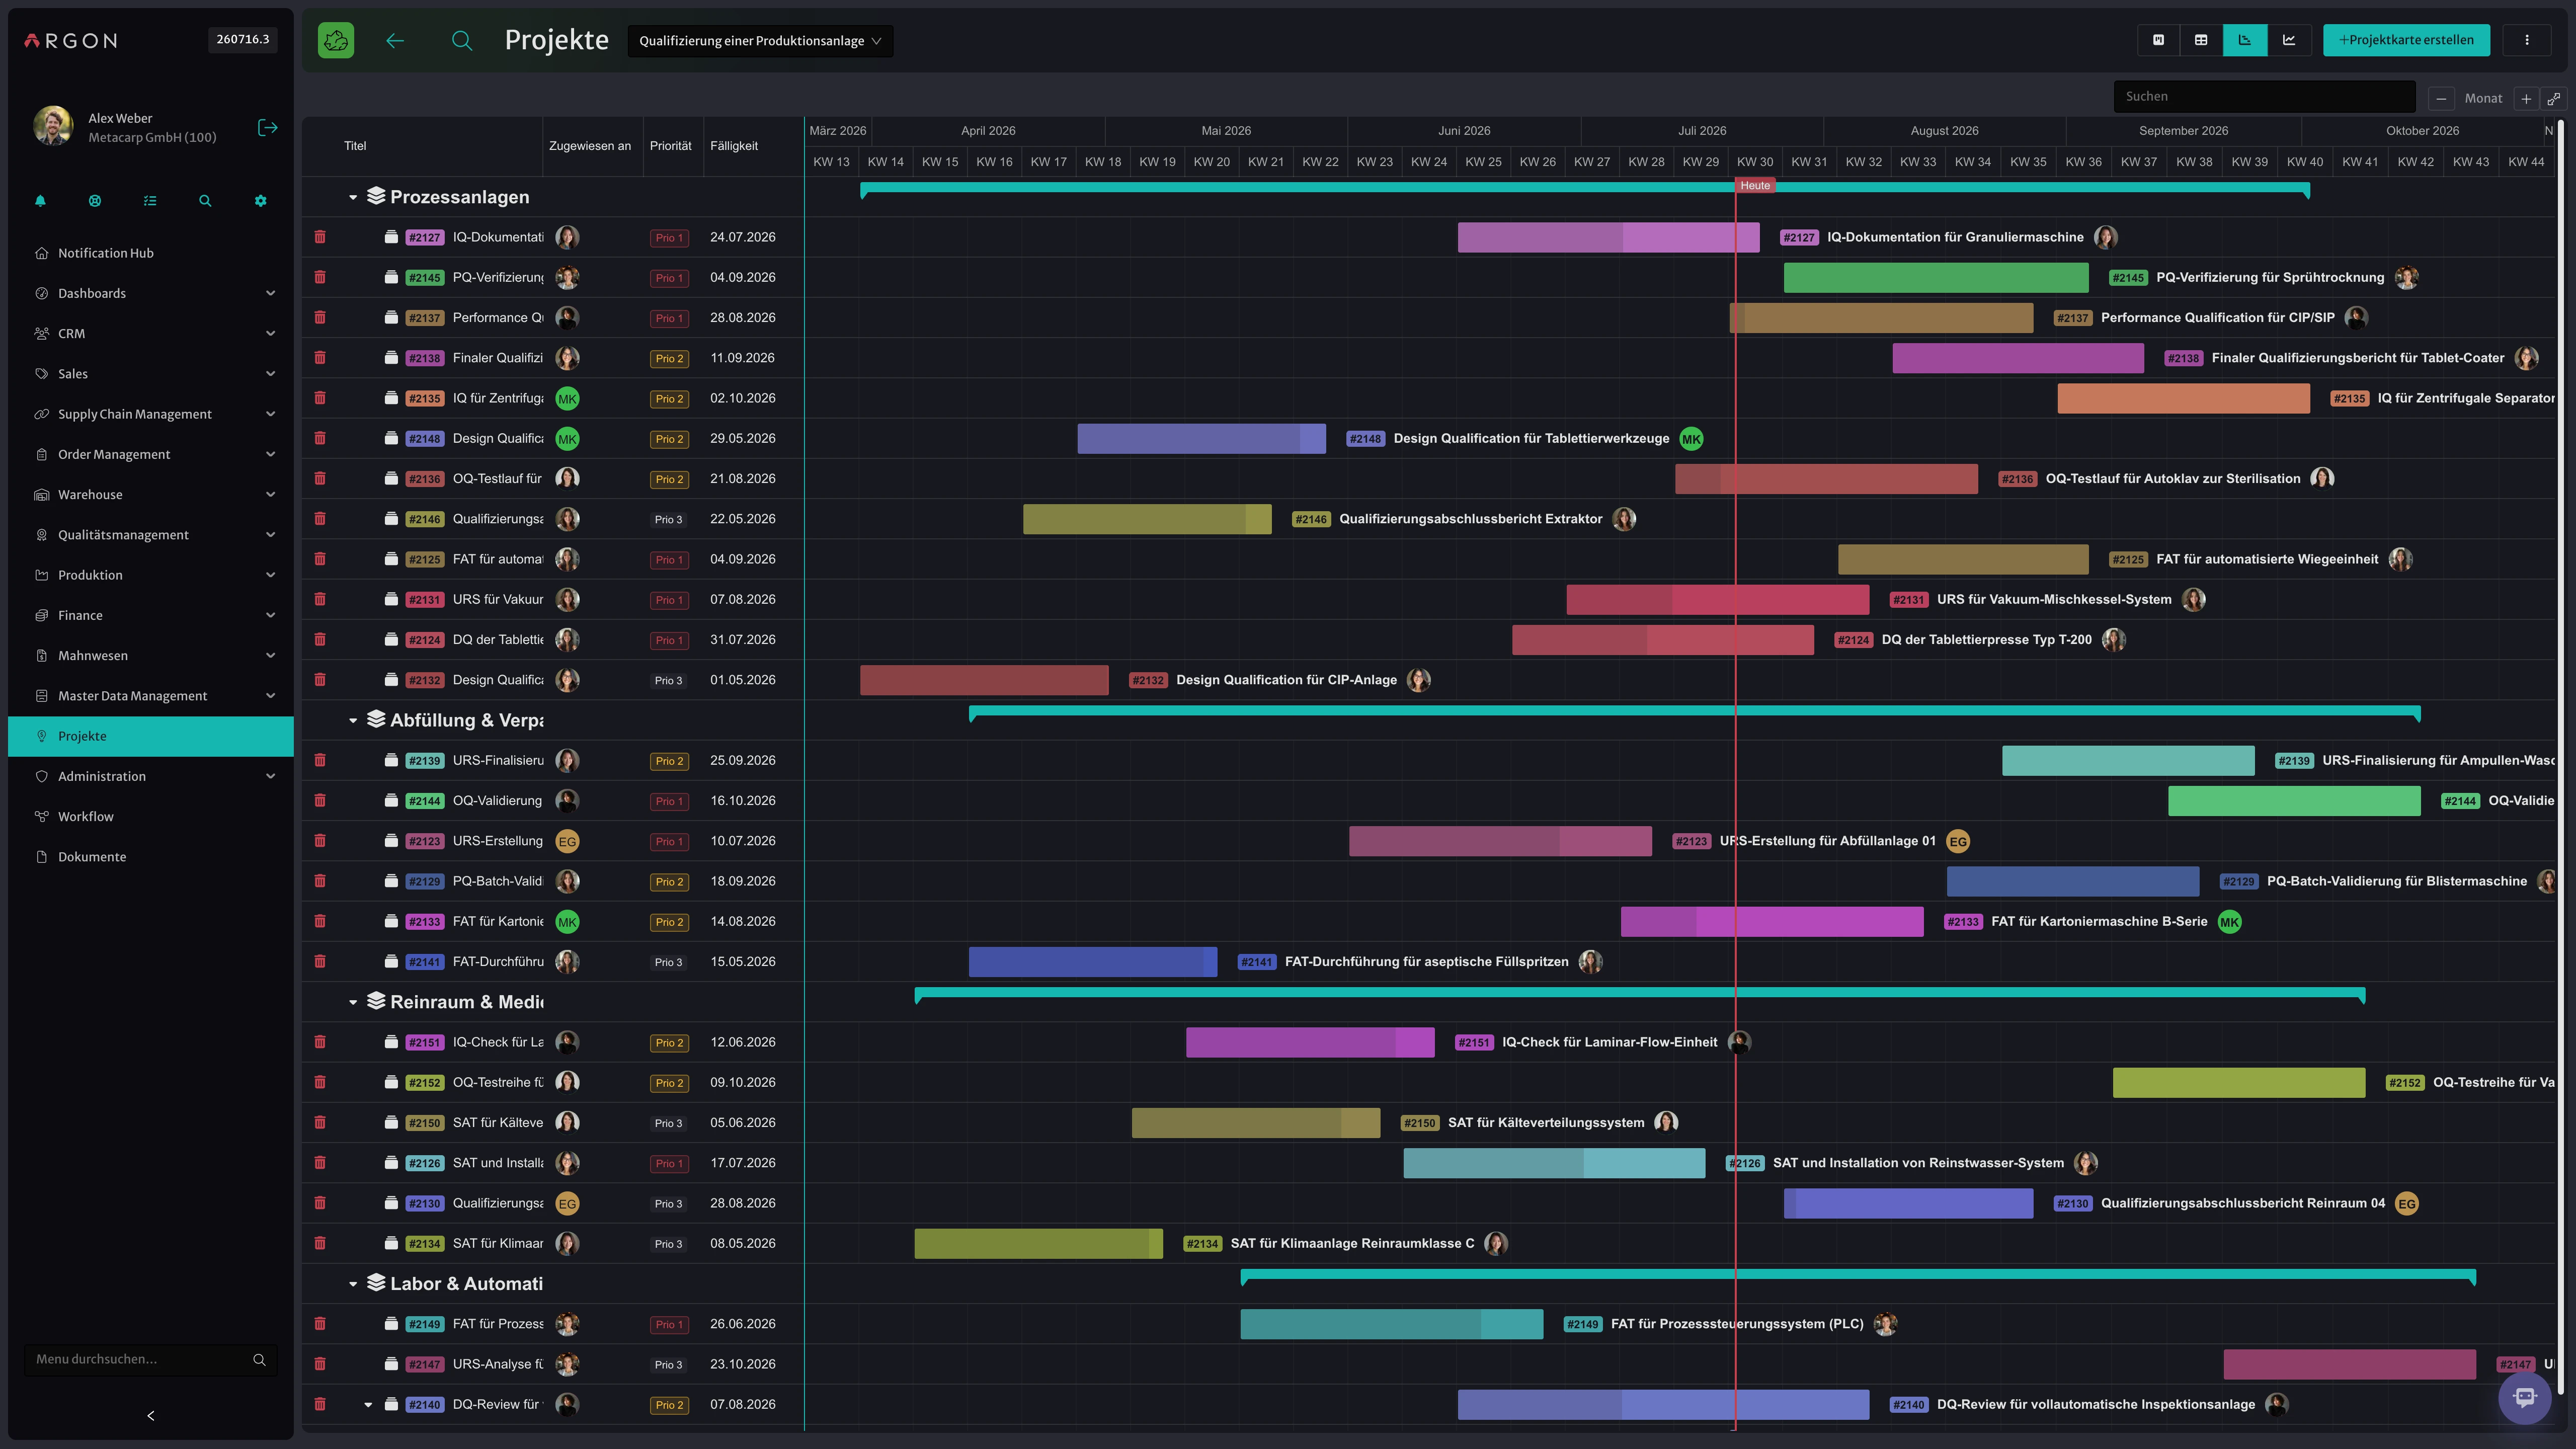Collapse the Labor & Automation group
Viewport: 2576px width, 1449px height.
[x=353, y=1284]
